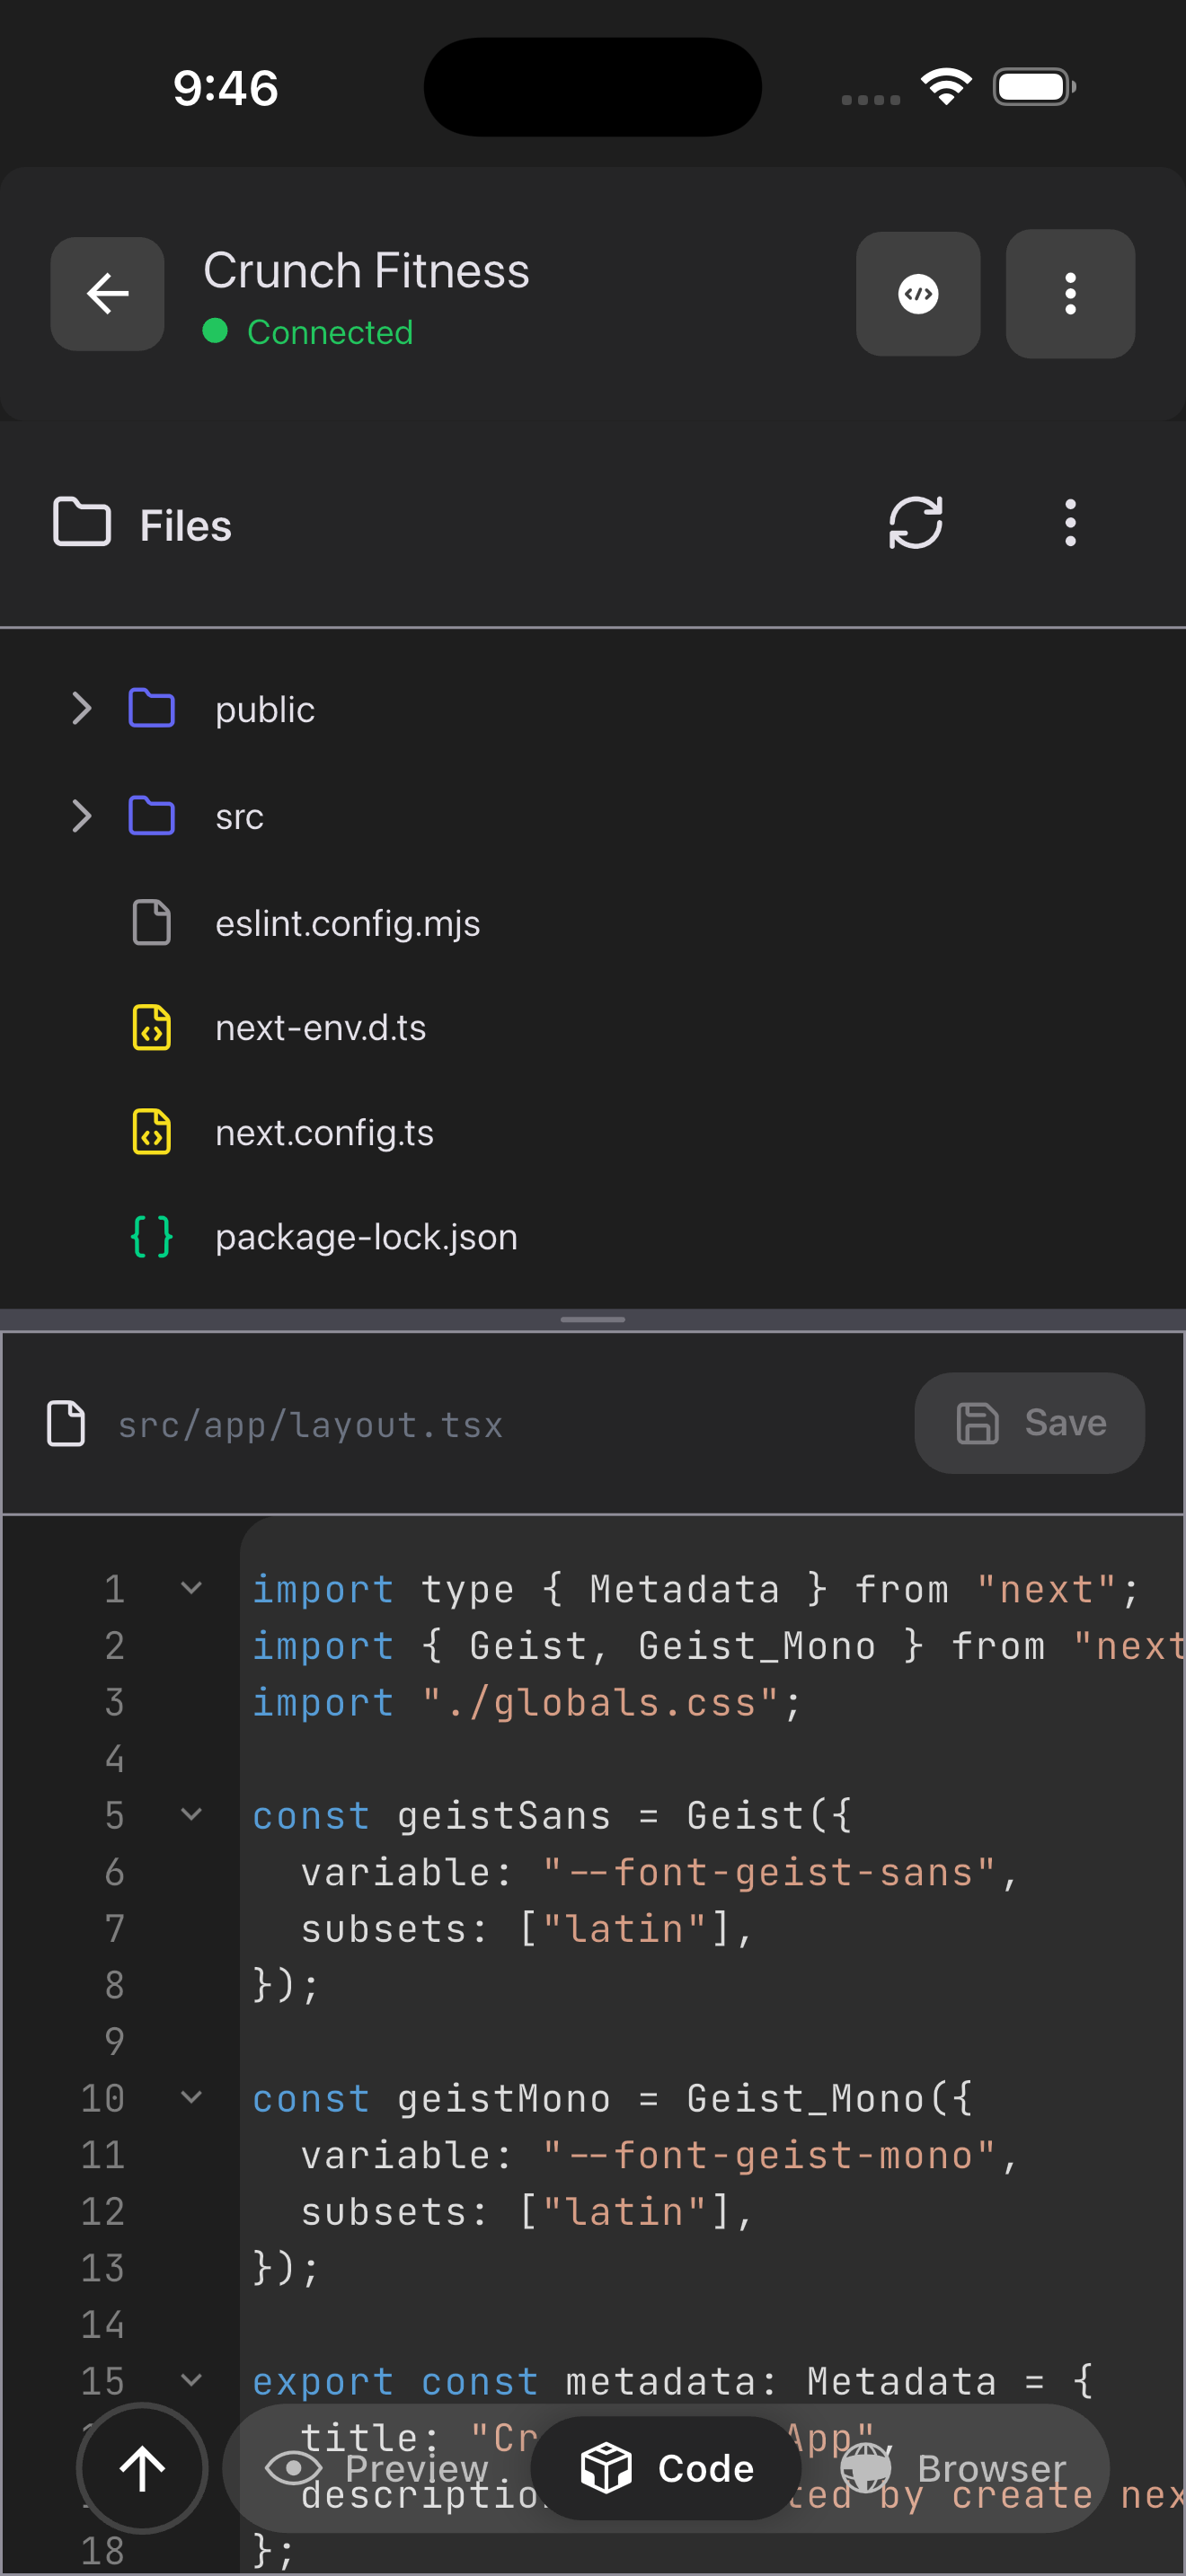Switch to the Browser tab
This screenshot has width=1186, height=2576.
point(955,2467)
